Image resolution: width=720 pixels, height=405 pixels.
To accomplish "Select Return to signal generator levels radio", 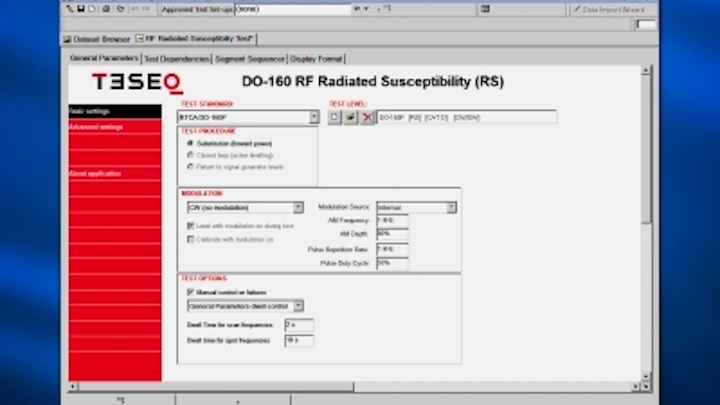I will 190,167.
